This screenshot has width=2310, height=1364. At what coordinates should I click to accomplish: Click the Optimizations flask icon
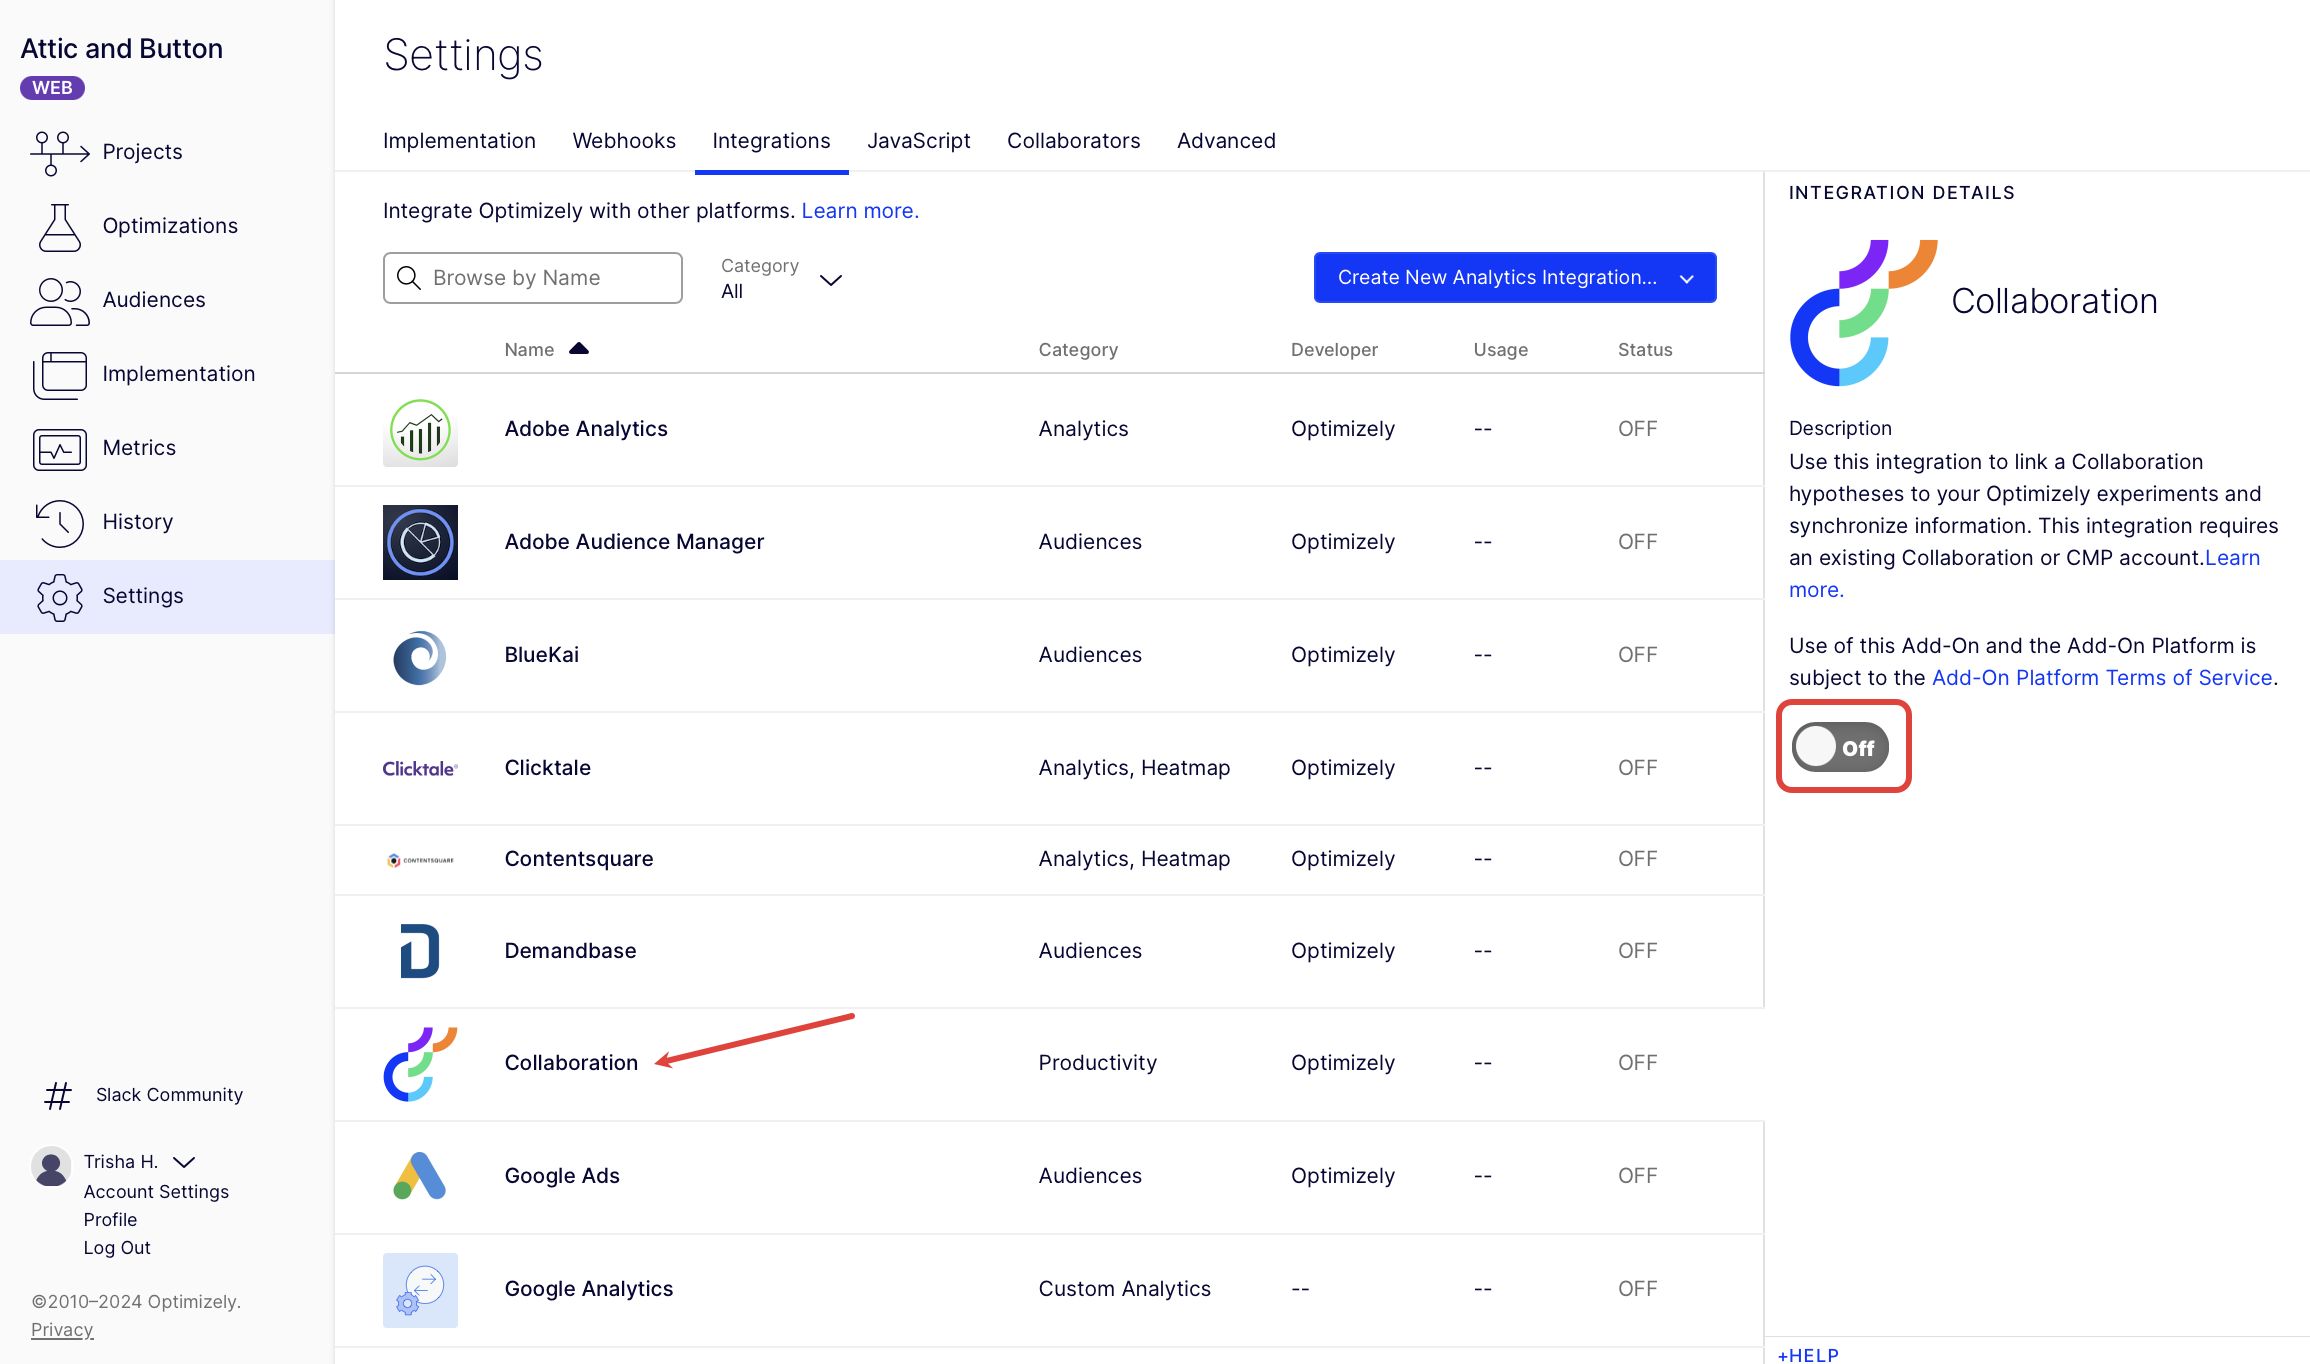60,226
